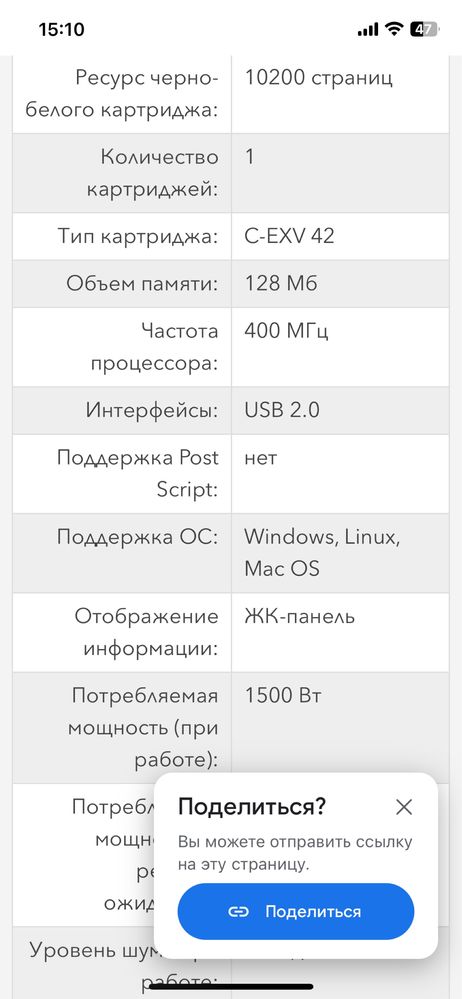
Task: Tap the USB 2.0 interfaces value
Action: coord(282,410)
